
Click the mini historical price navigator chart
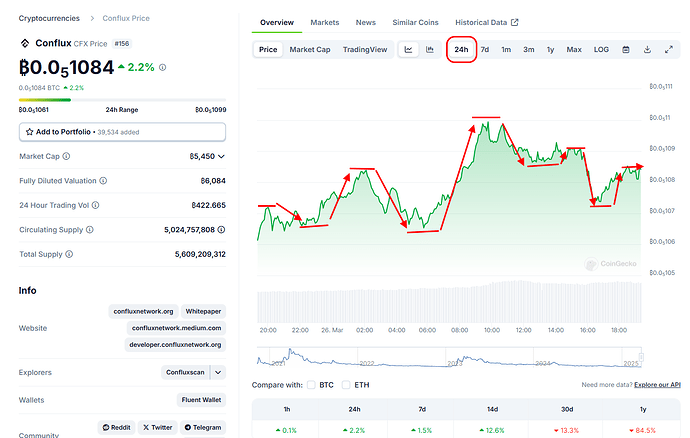(x=449, y=357)
